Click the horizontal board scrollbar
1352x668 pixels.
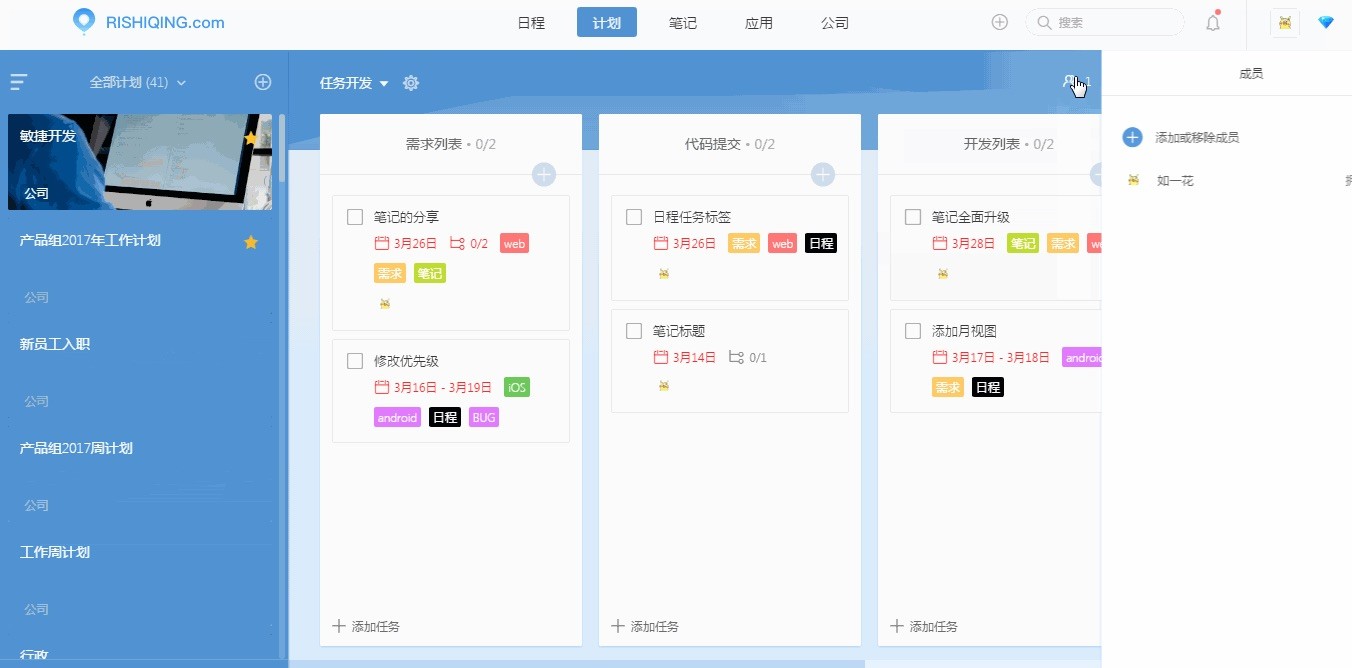pos(577,663)
